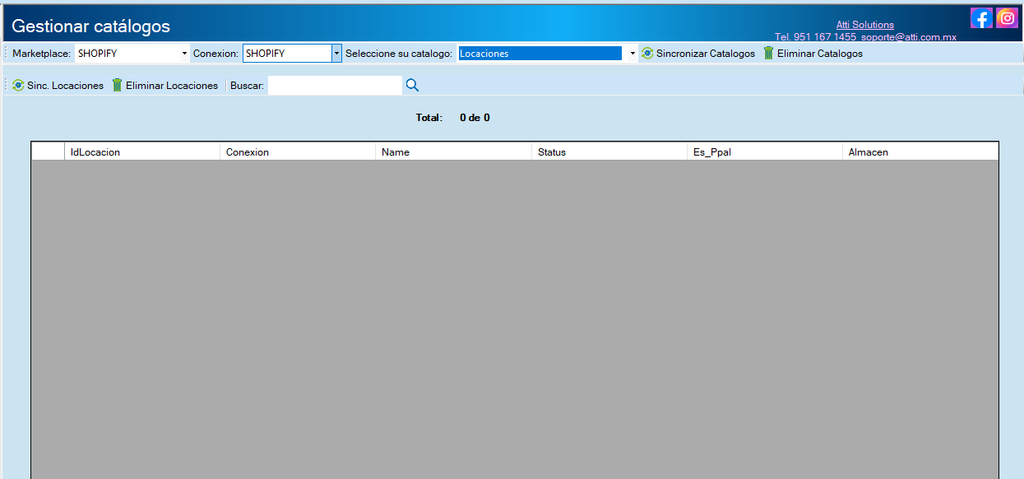Select the Marketplace SHOPIFY combo box
The image size is (1024, 479).
(132, 54)
